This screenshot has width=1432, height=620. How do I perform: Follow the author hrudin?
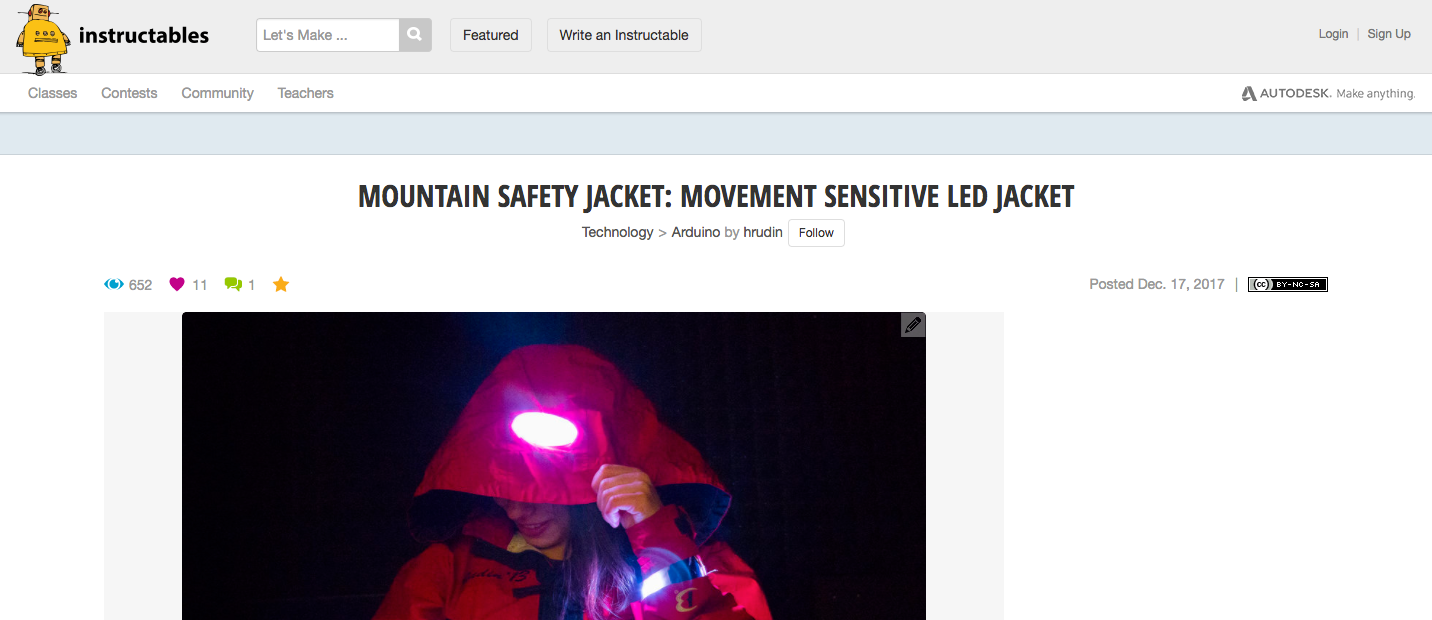pos(816,233)
